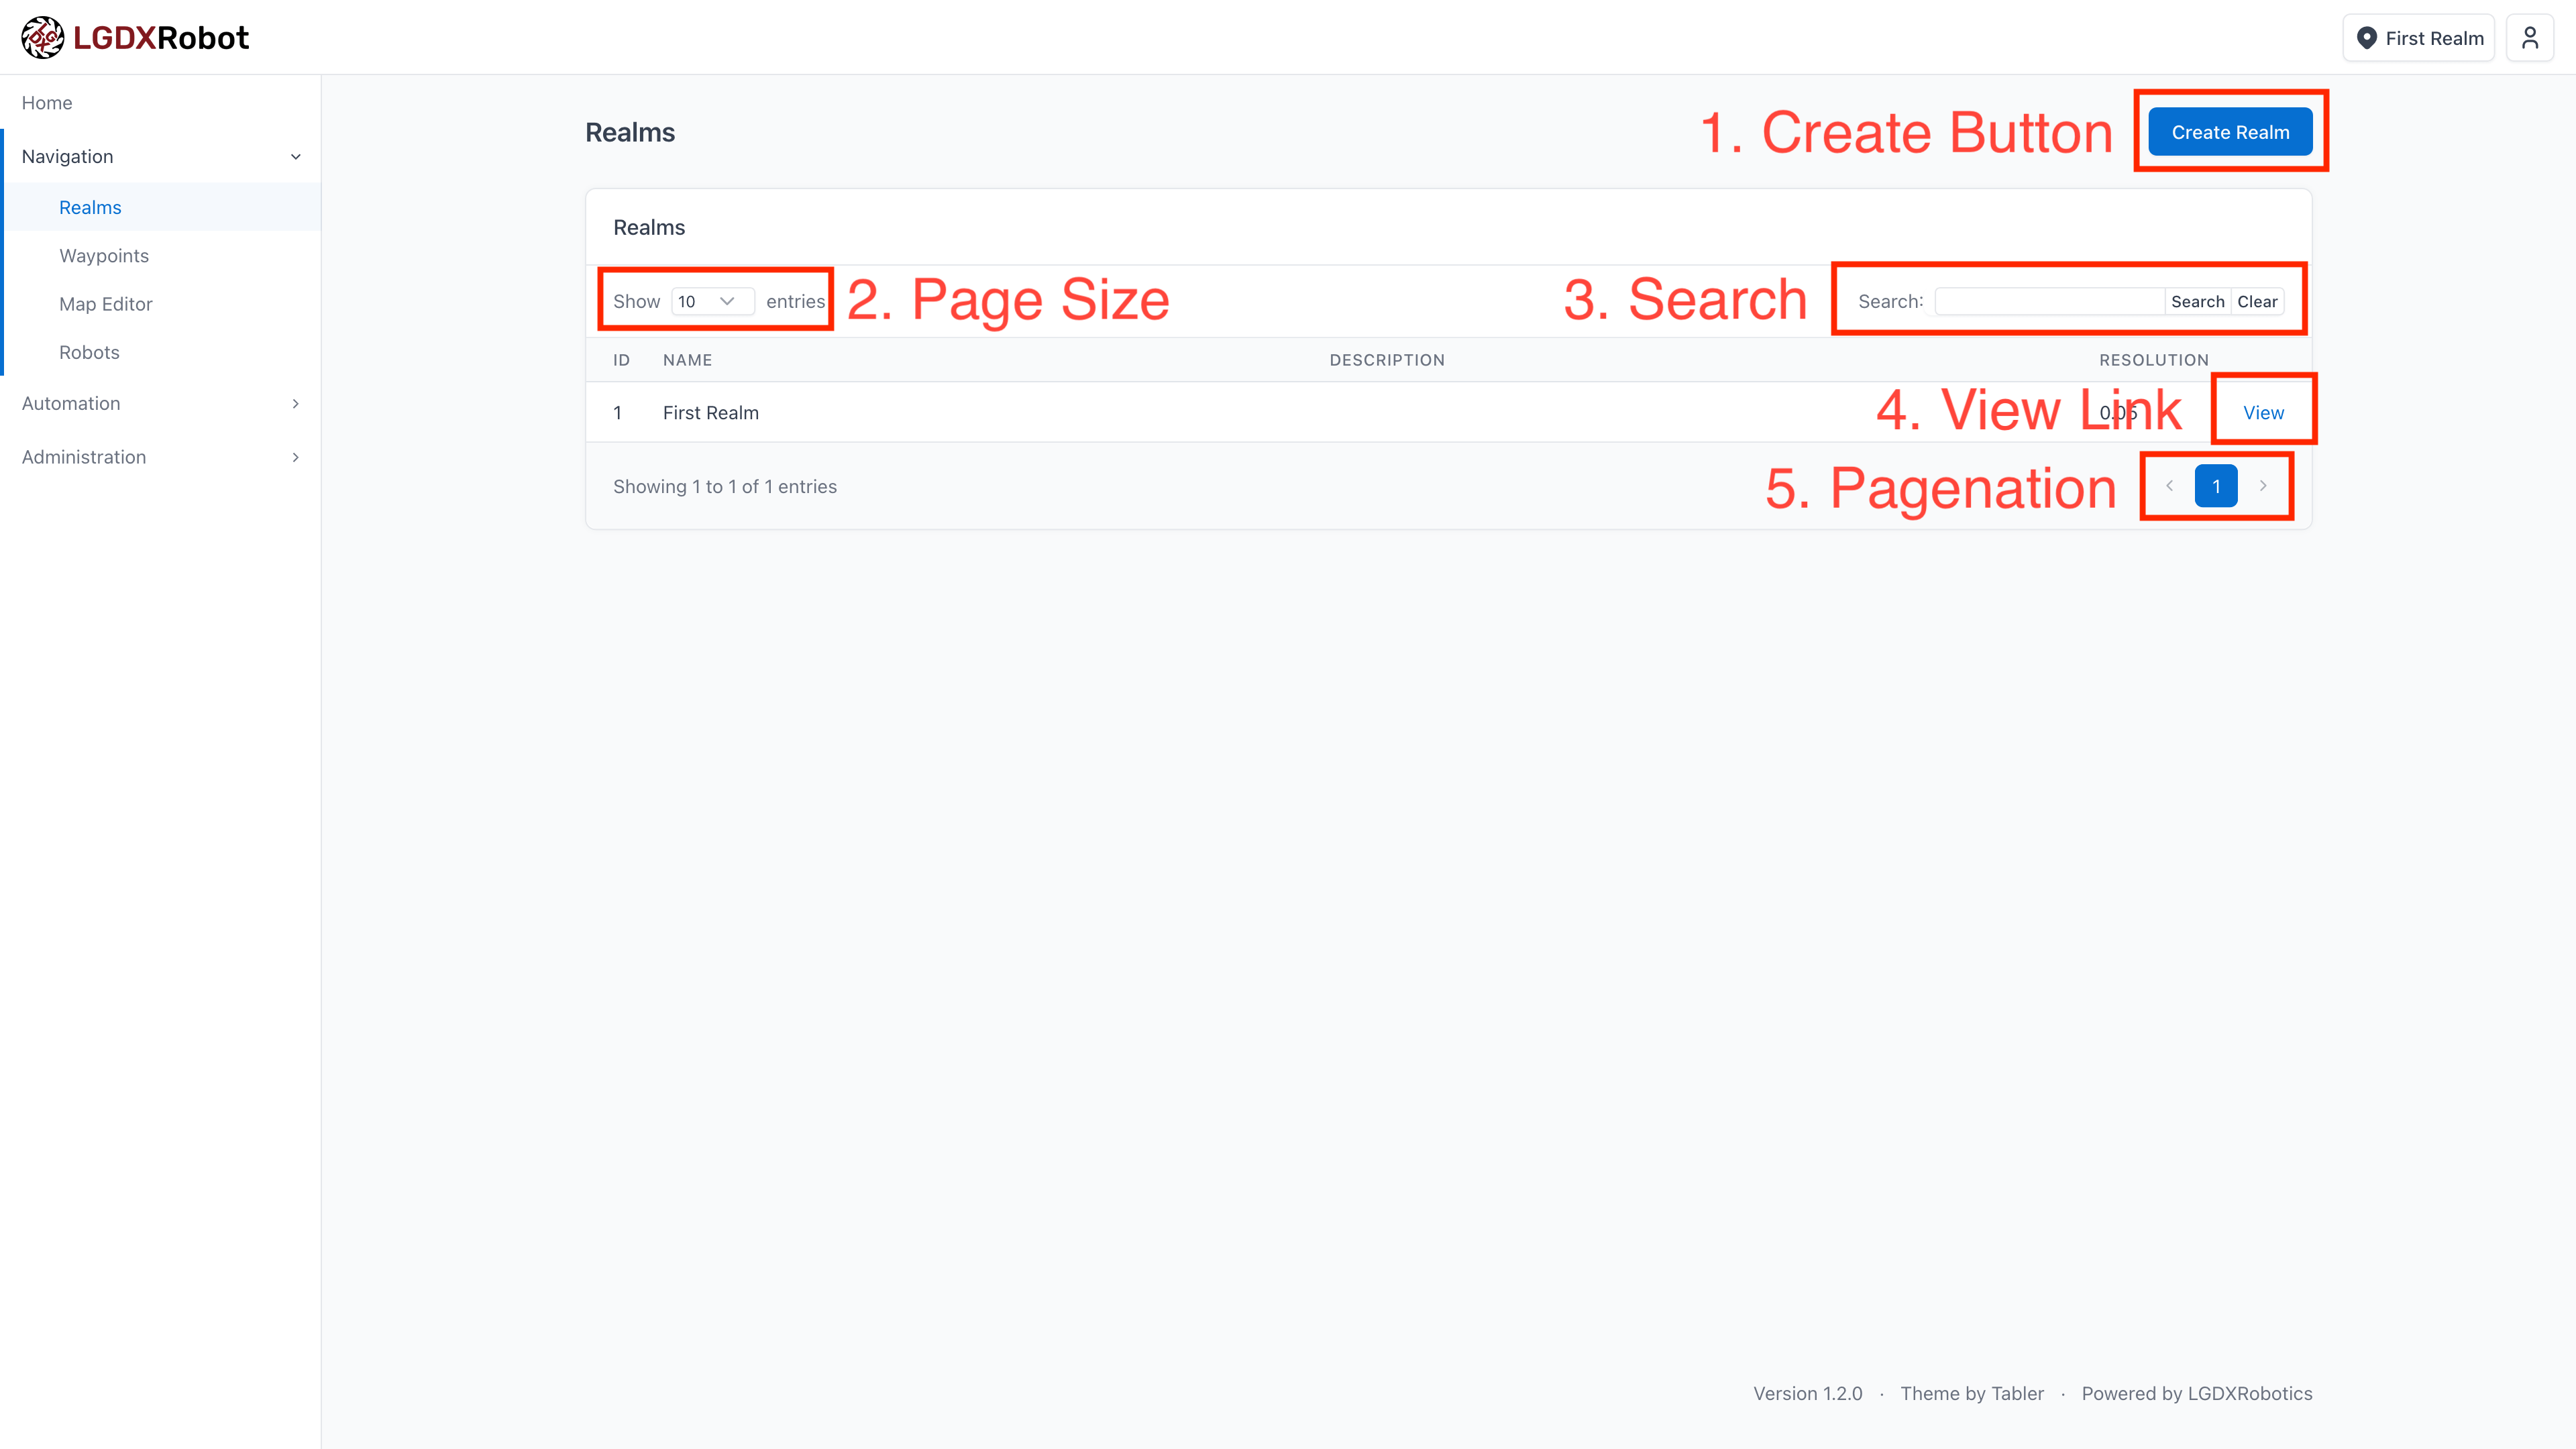Screen dimensions: 2576x1449
Task: Click the First Realm location selector
Action: point(2418,38)
